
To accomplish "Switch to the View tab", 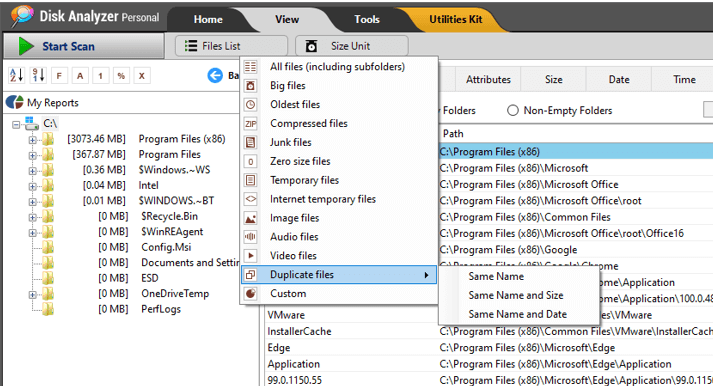I will point(287,20).
